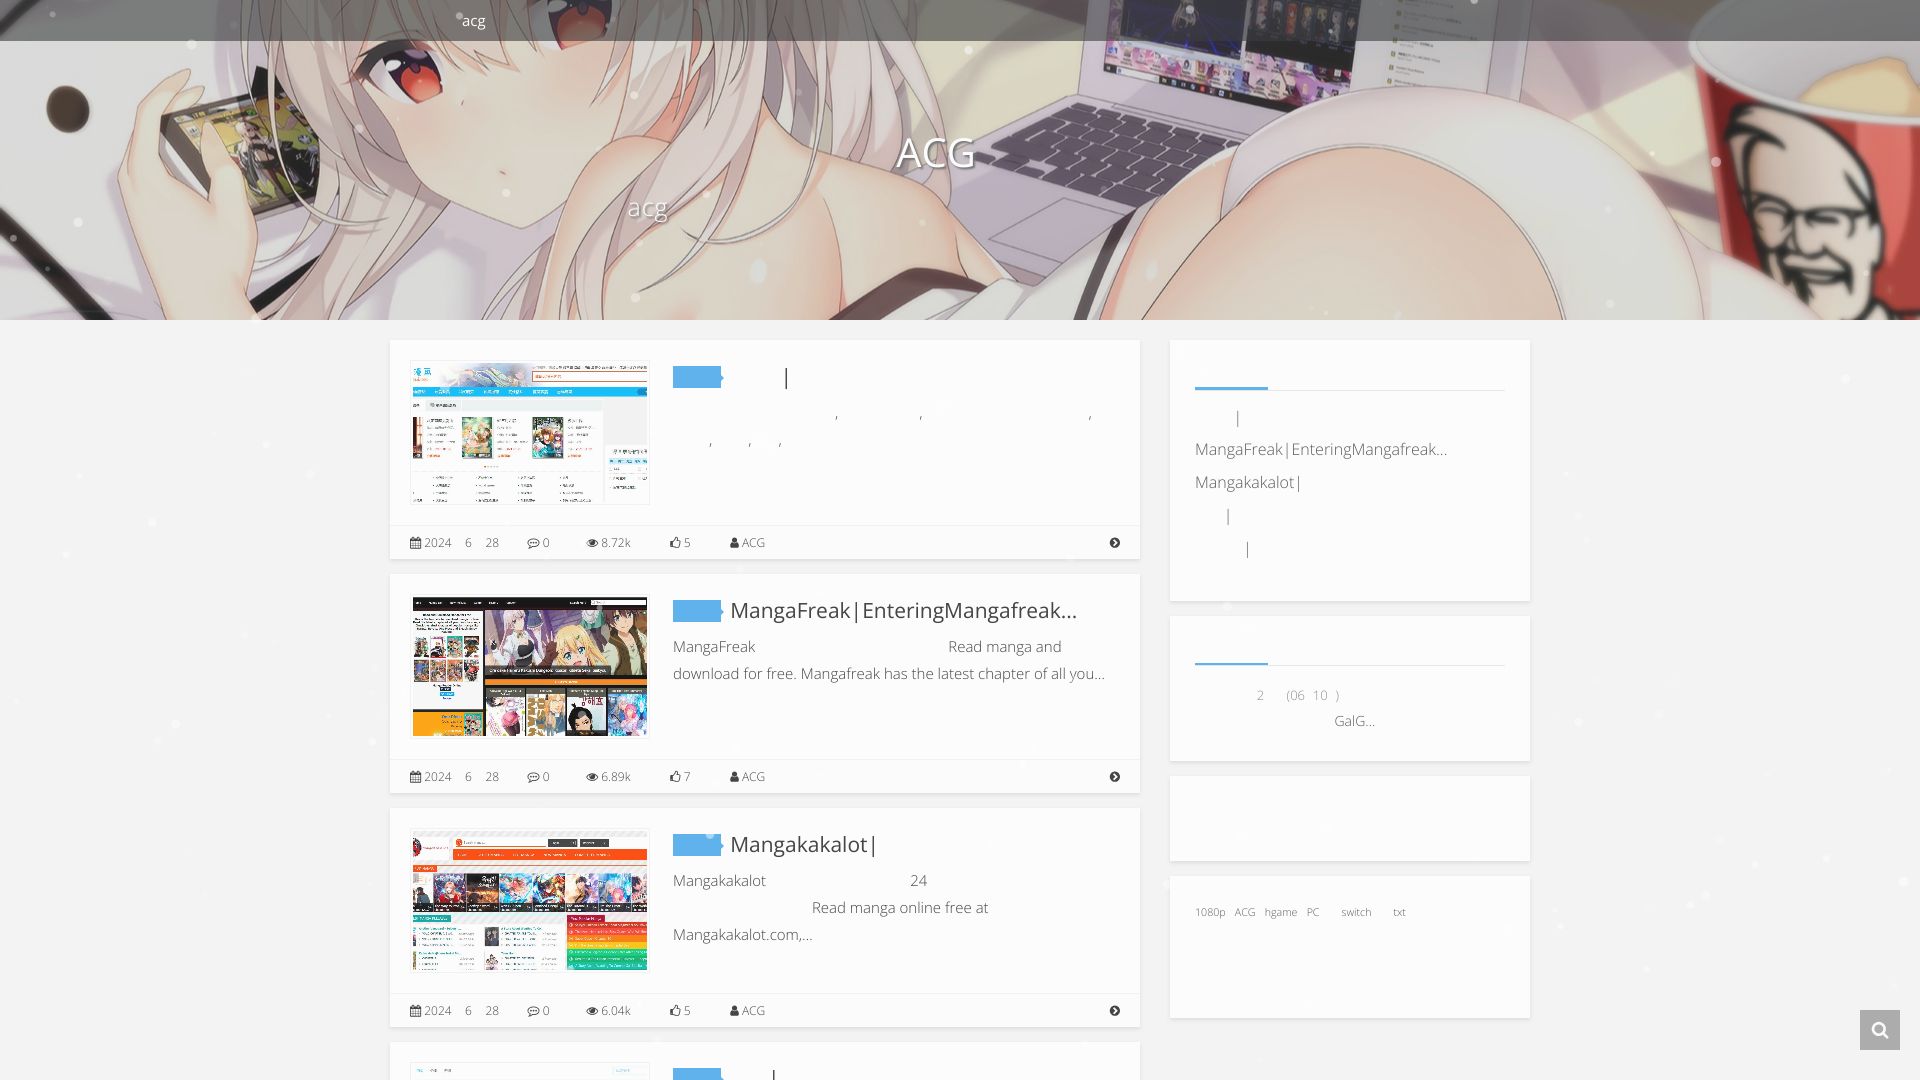Click the calendar icon on the Mangakakalot post
The width and height of the screenshot is (1920, 1080).
coord(415,1011)
